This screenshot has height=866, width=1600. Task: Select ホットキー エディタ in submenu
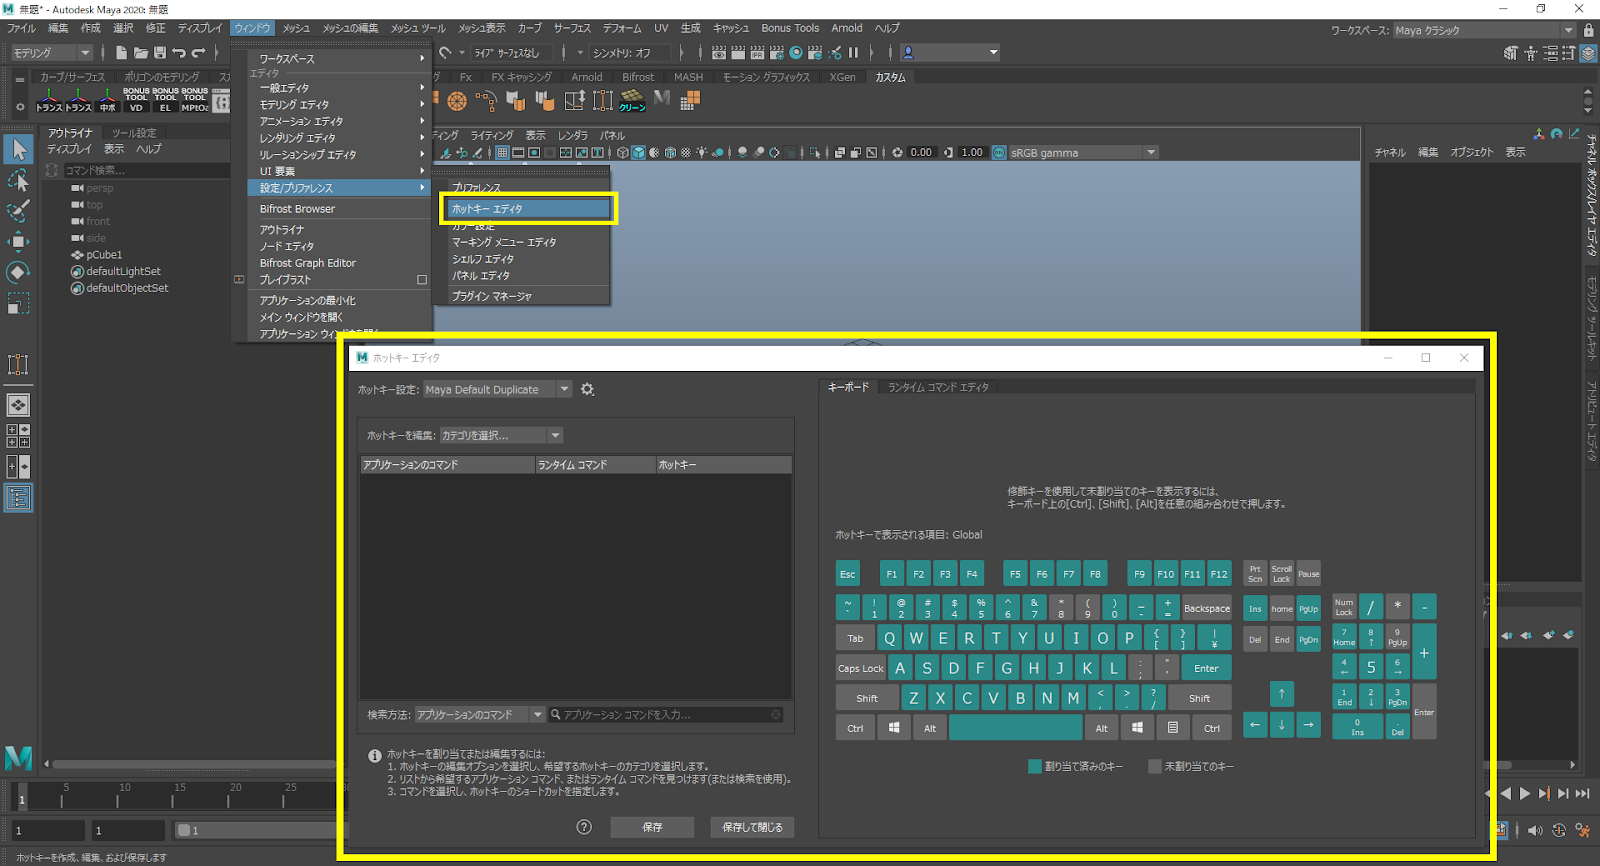pyautogui.click(x=529, y=209)
